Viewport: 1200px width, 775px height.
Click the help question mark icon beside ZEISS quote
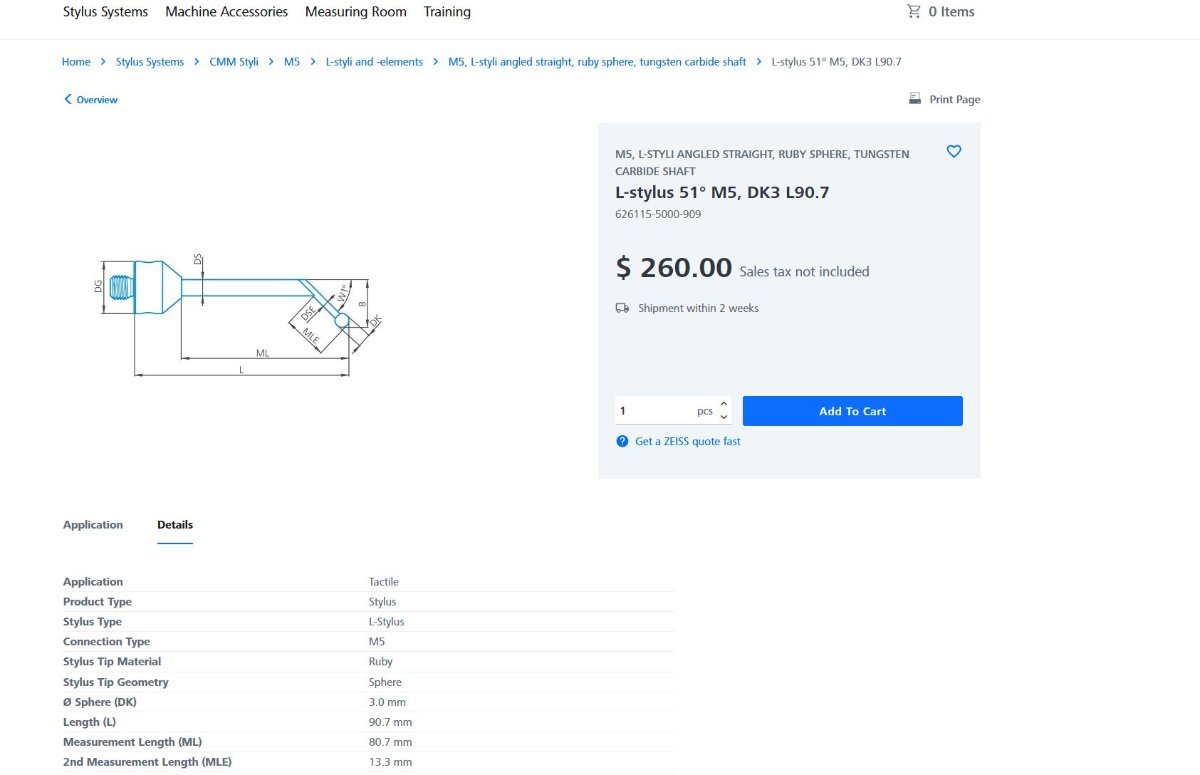tap(622, 441)
